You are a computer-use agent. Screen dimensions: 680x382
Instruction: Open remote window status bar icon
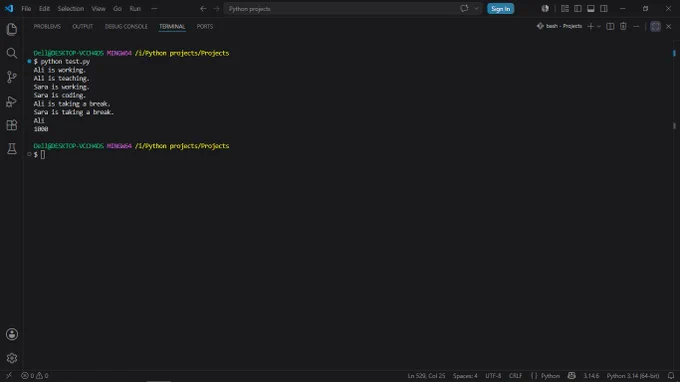pyautogui.click(x=9, y=375)
